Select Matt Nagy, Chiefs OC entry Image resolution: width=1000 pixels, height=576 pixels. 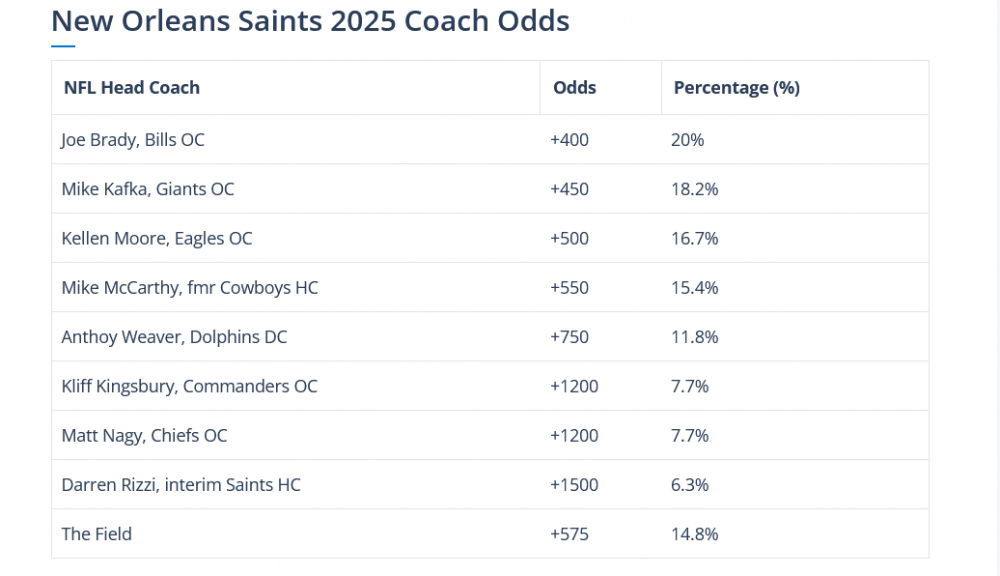click(144, 436)
